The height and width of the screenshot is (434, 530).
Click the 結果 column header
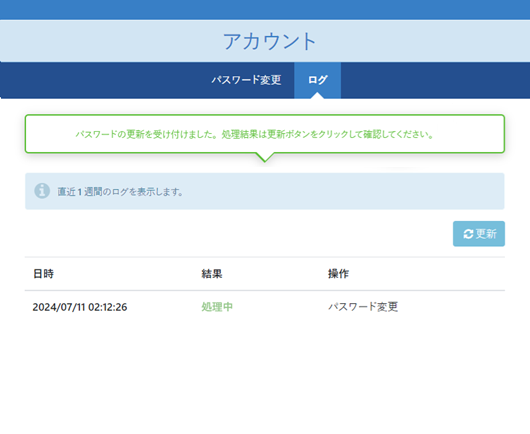[212, 273]
